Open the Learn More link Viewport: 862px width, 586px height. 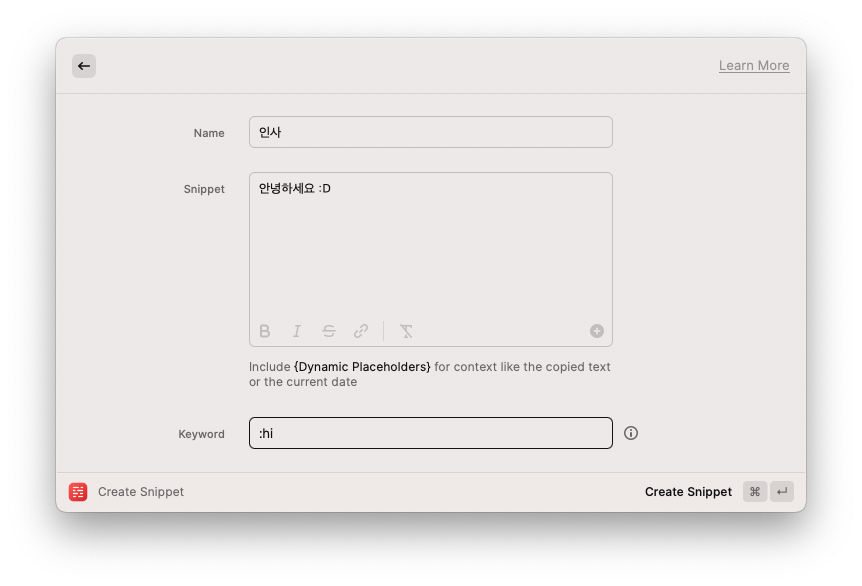coord(754,65)
